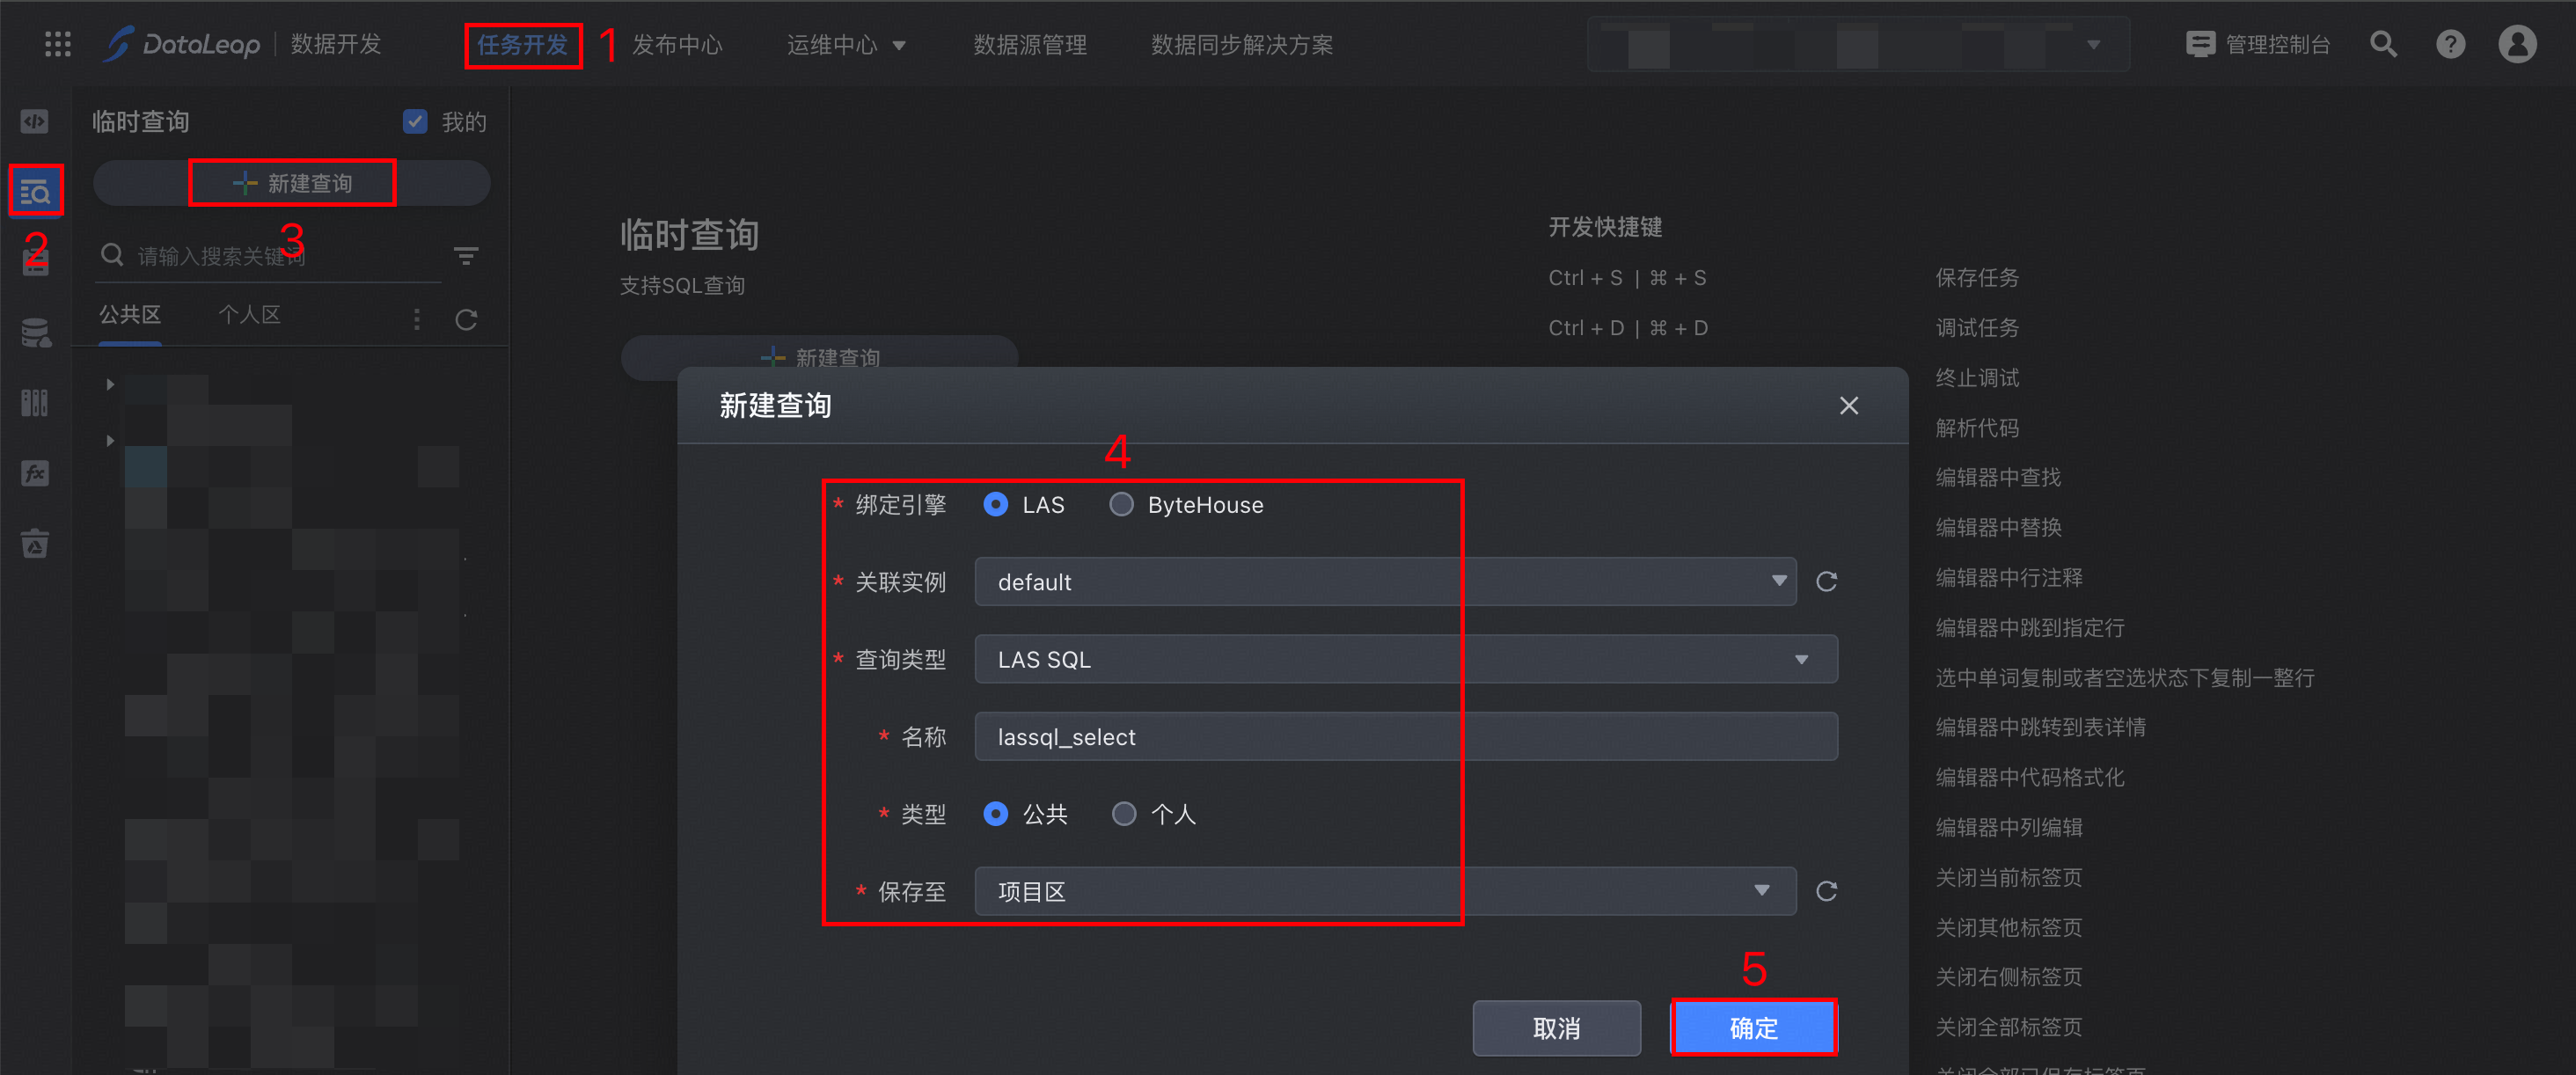Click the filter icon beside search box
The height and width of the screenshot is (1075, 2576).
click(465, 256)
